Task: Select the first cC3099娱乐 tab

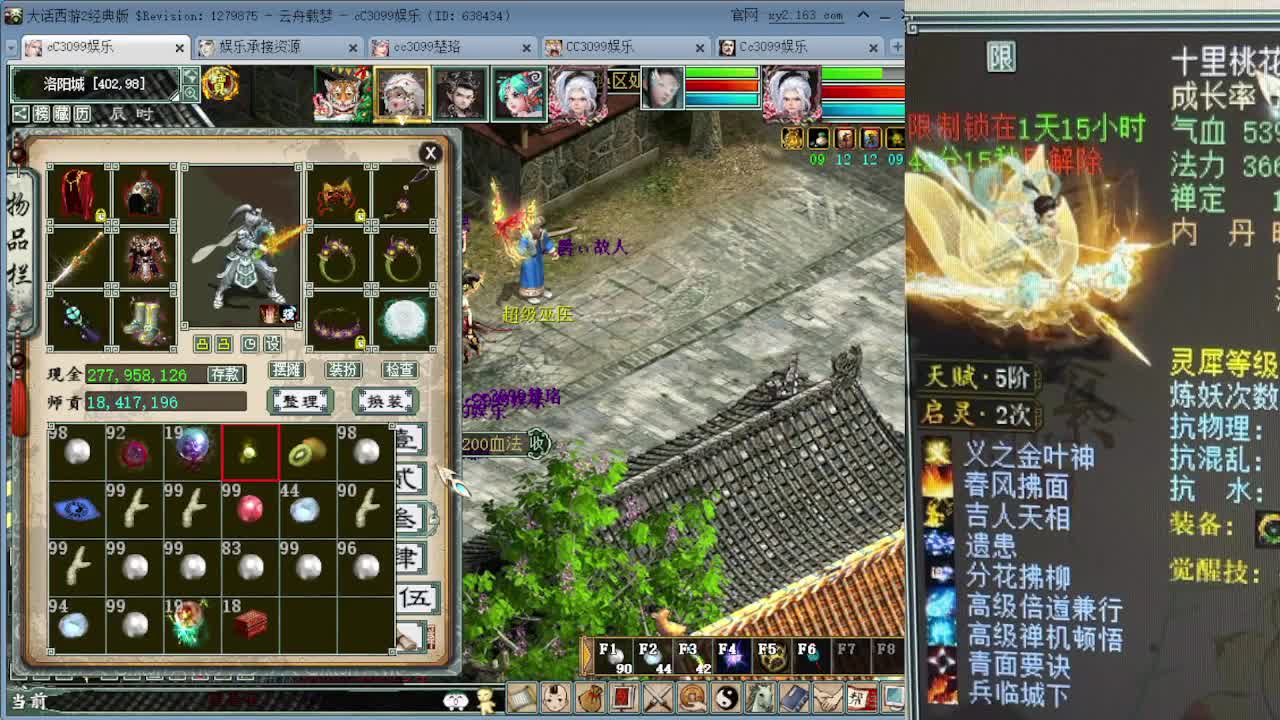Action: coord(104,47)
